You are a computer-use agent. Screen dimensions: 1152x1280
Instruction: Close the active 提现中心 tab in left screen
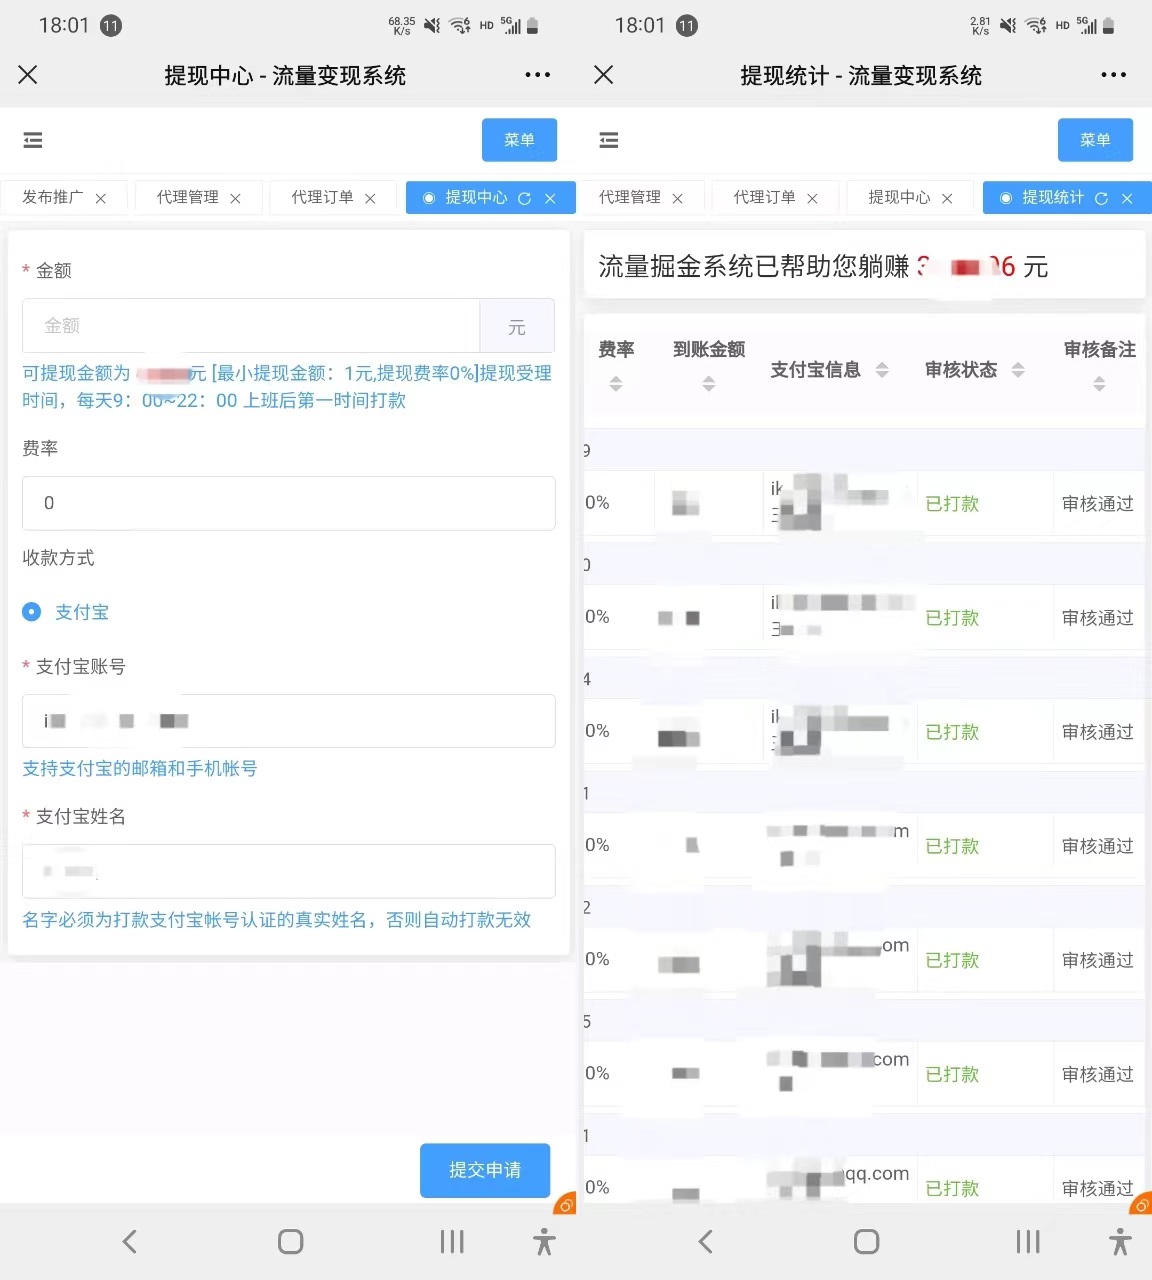[x=550, y=199]
